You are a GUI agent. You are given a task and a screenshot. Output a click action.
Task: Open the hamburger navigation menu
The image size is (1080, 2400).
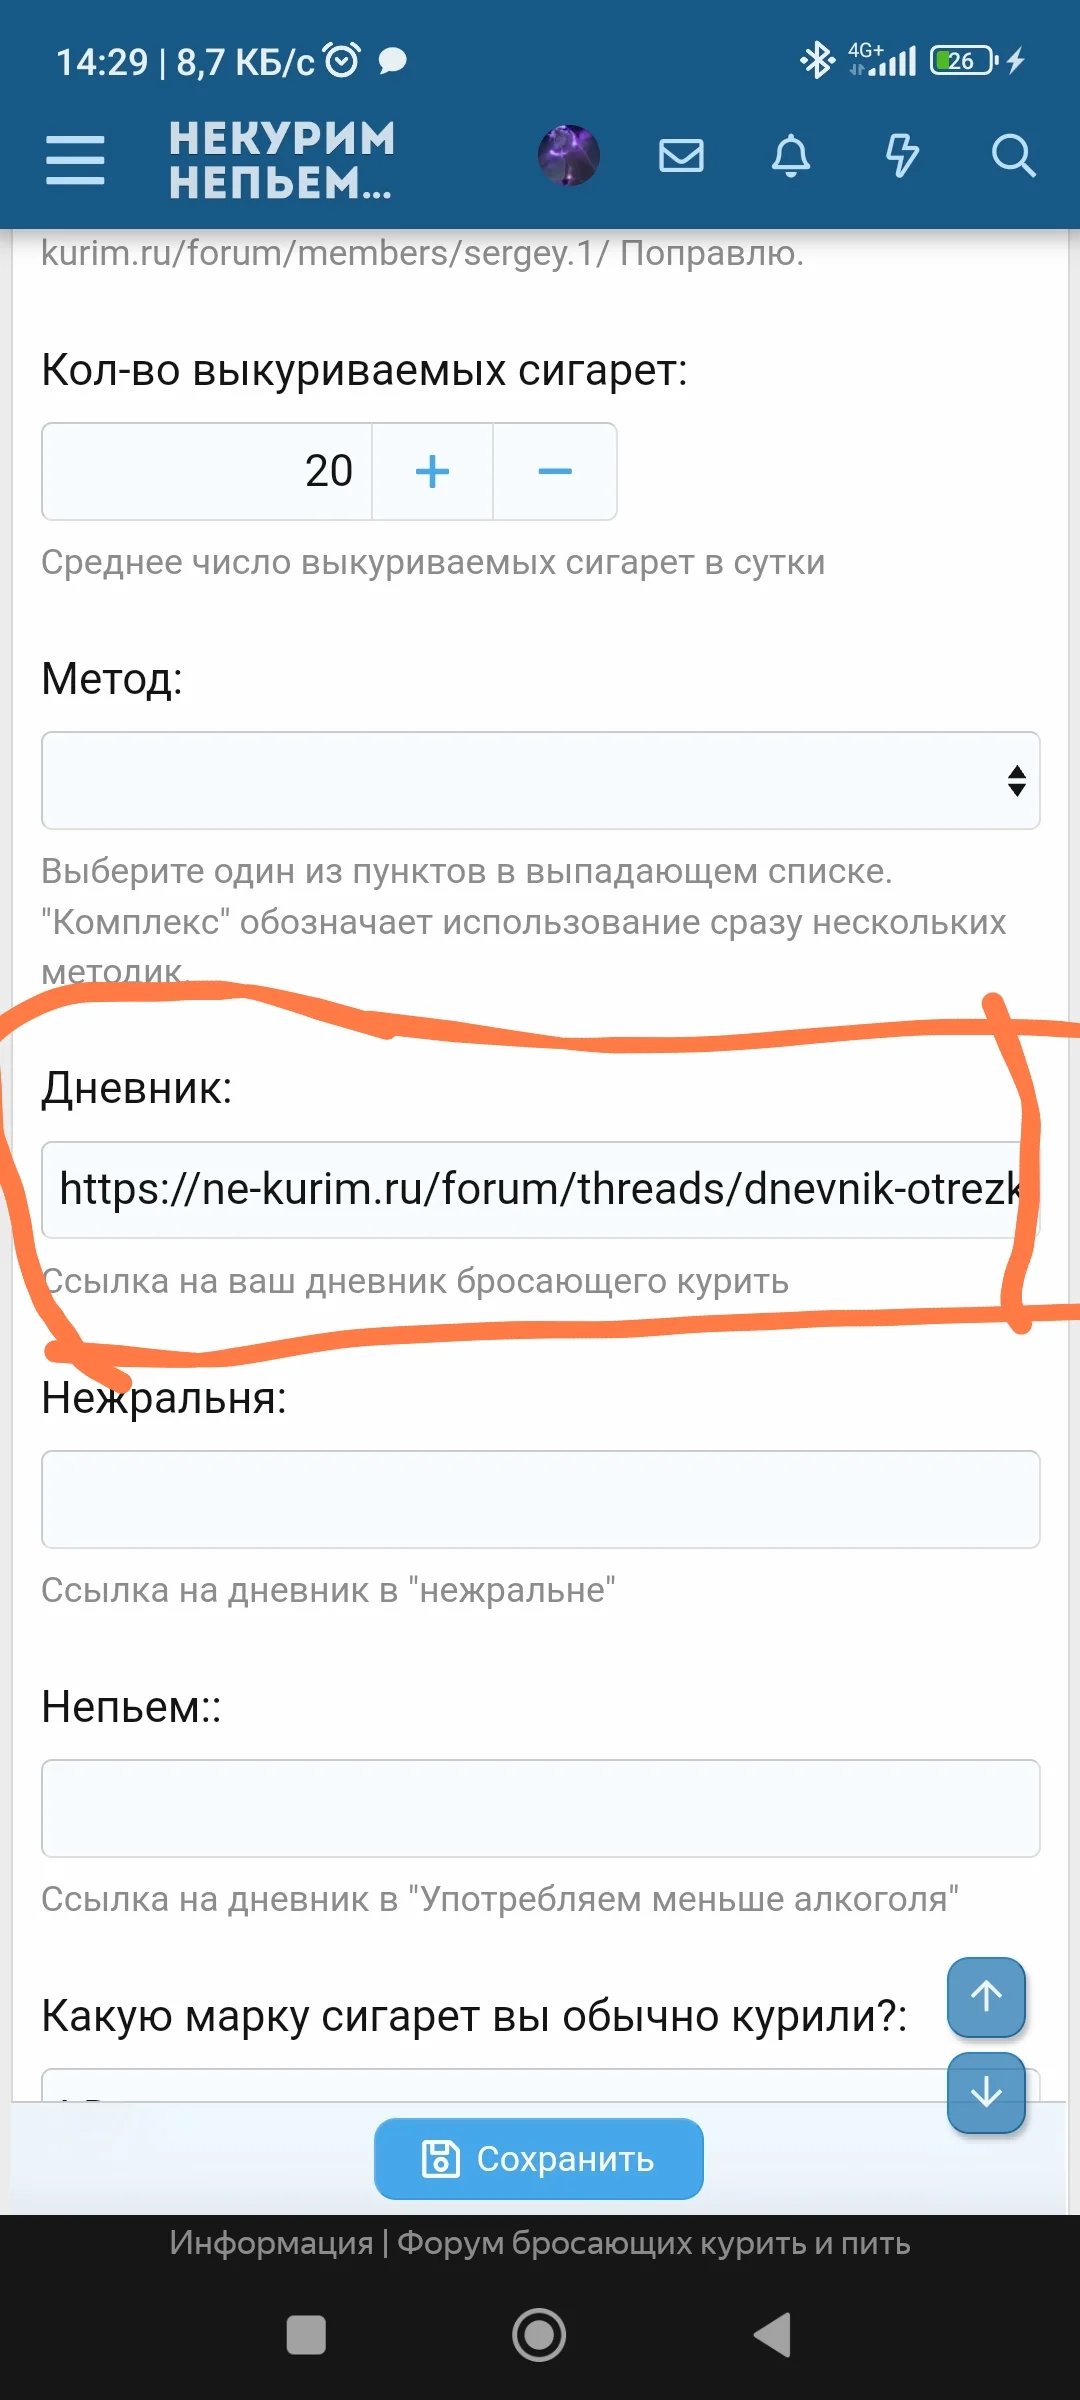pos(75,157)
